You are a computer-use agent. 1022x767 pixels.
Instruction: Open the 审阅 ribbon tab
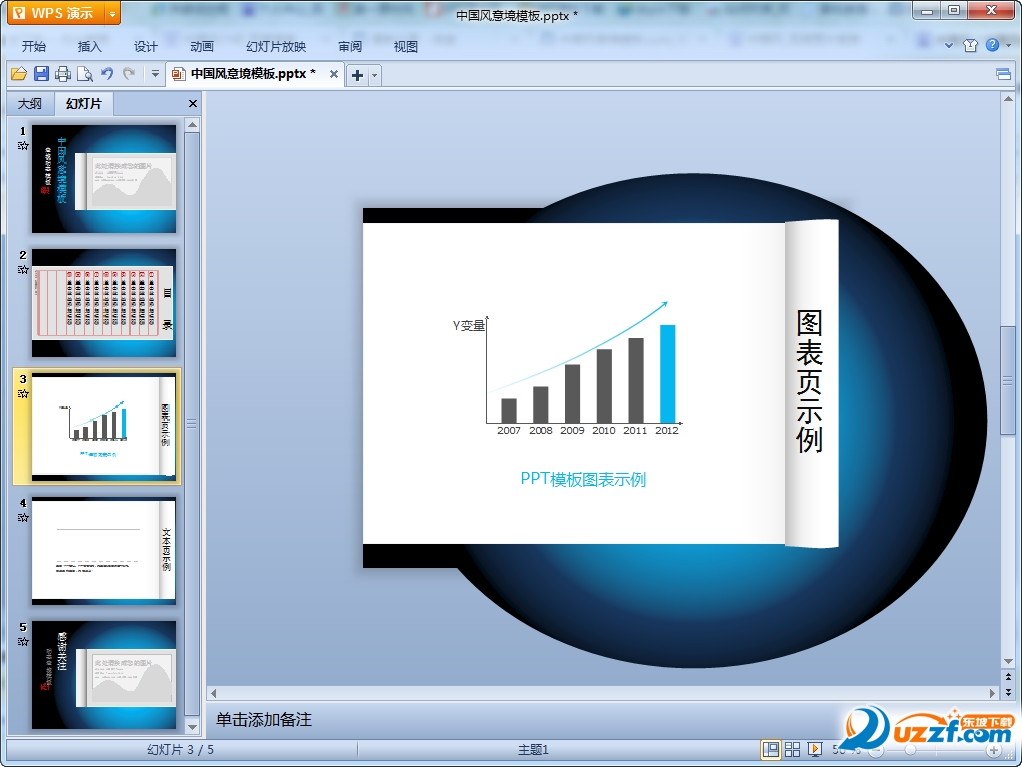[x=350, y=46]
